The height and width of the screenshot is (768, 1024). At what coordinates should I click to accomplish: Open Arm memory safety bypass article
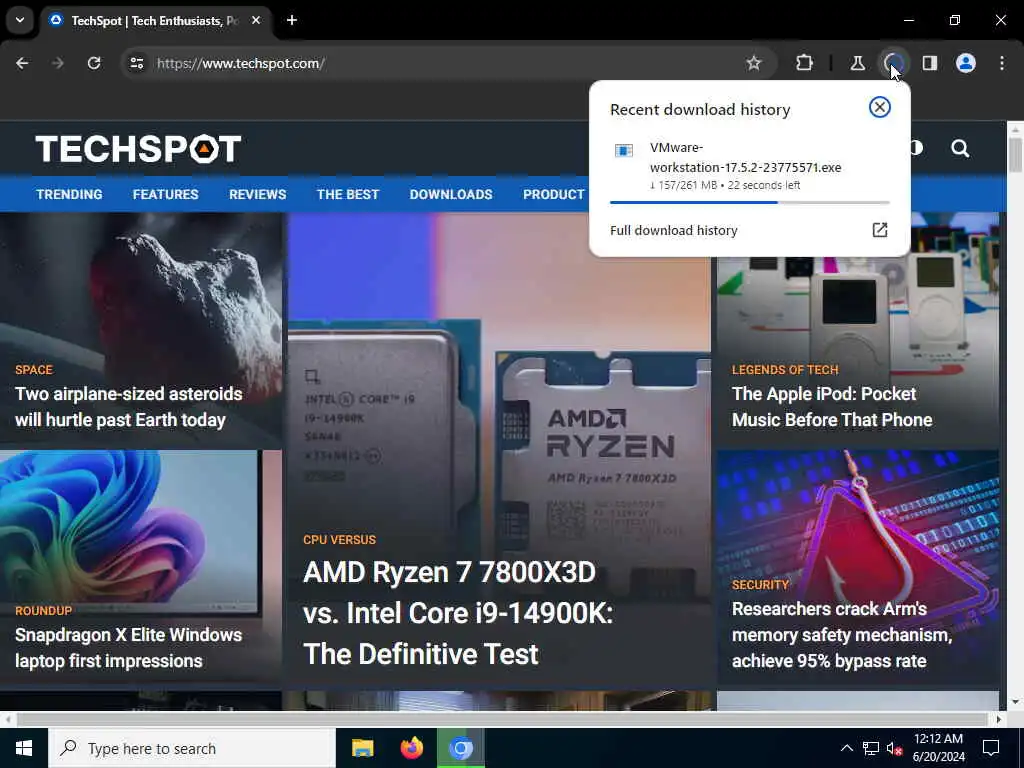842,635
